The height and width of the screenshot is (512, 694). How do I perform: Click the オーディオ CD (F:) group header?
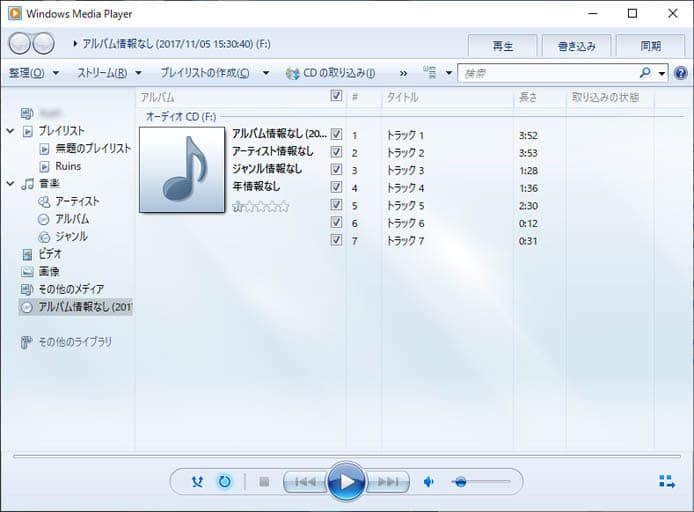pyautogui.click(x=181, y=116)
